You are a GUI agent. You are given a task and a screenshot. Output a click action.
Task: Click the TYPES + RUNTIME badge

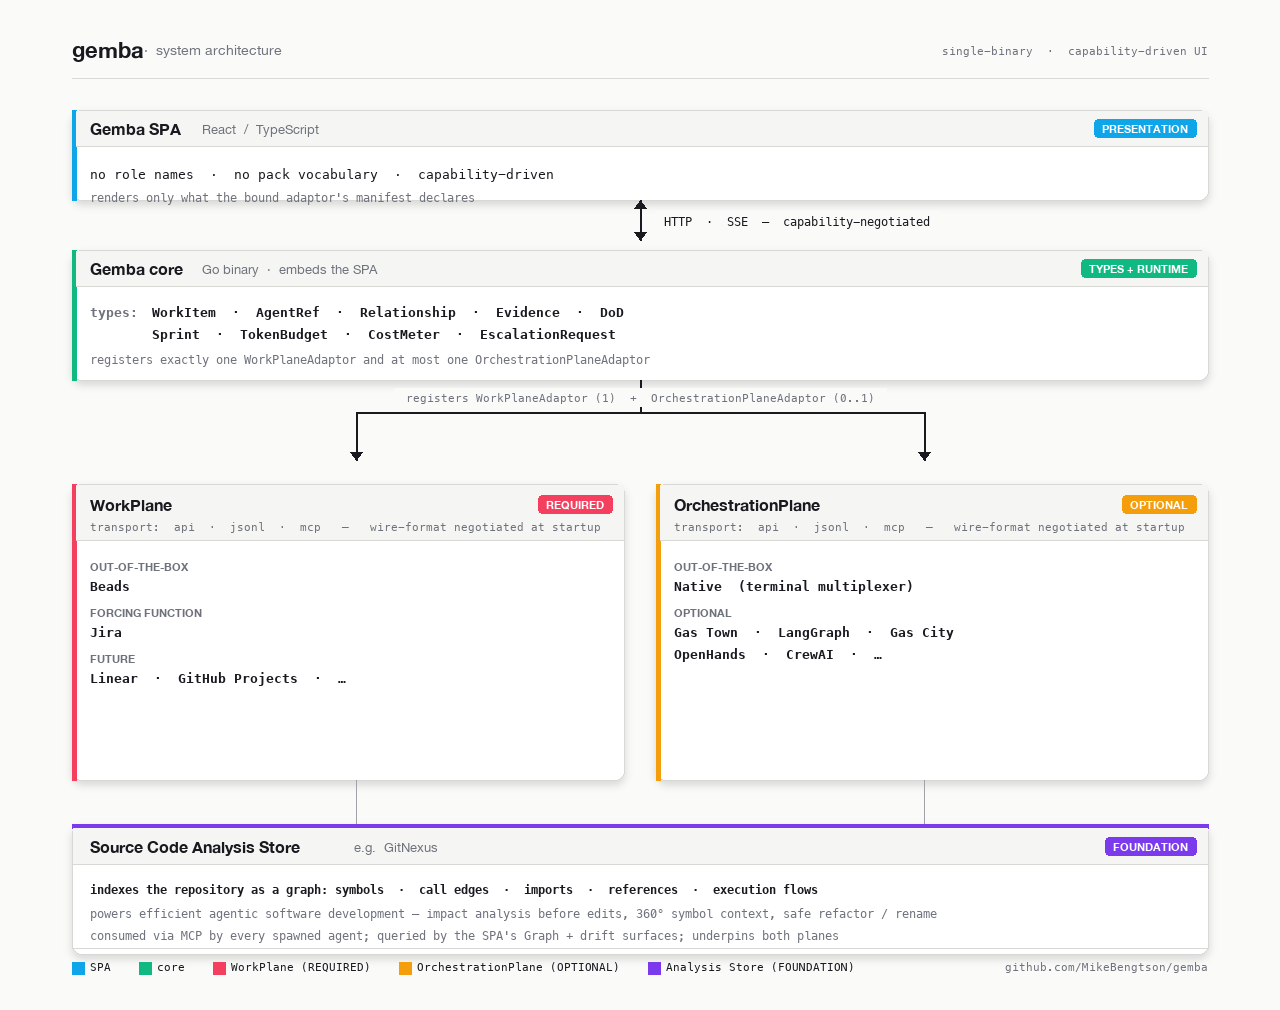pos(1138,269)
